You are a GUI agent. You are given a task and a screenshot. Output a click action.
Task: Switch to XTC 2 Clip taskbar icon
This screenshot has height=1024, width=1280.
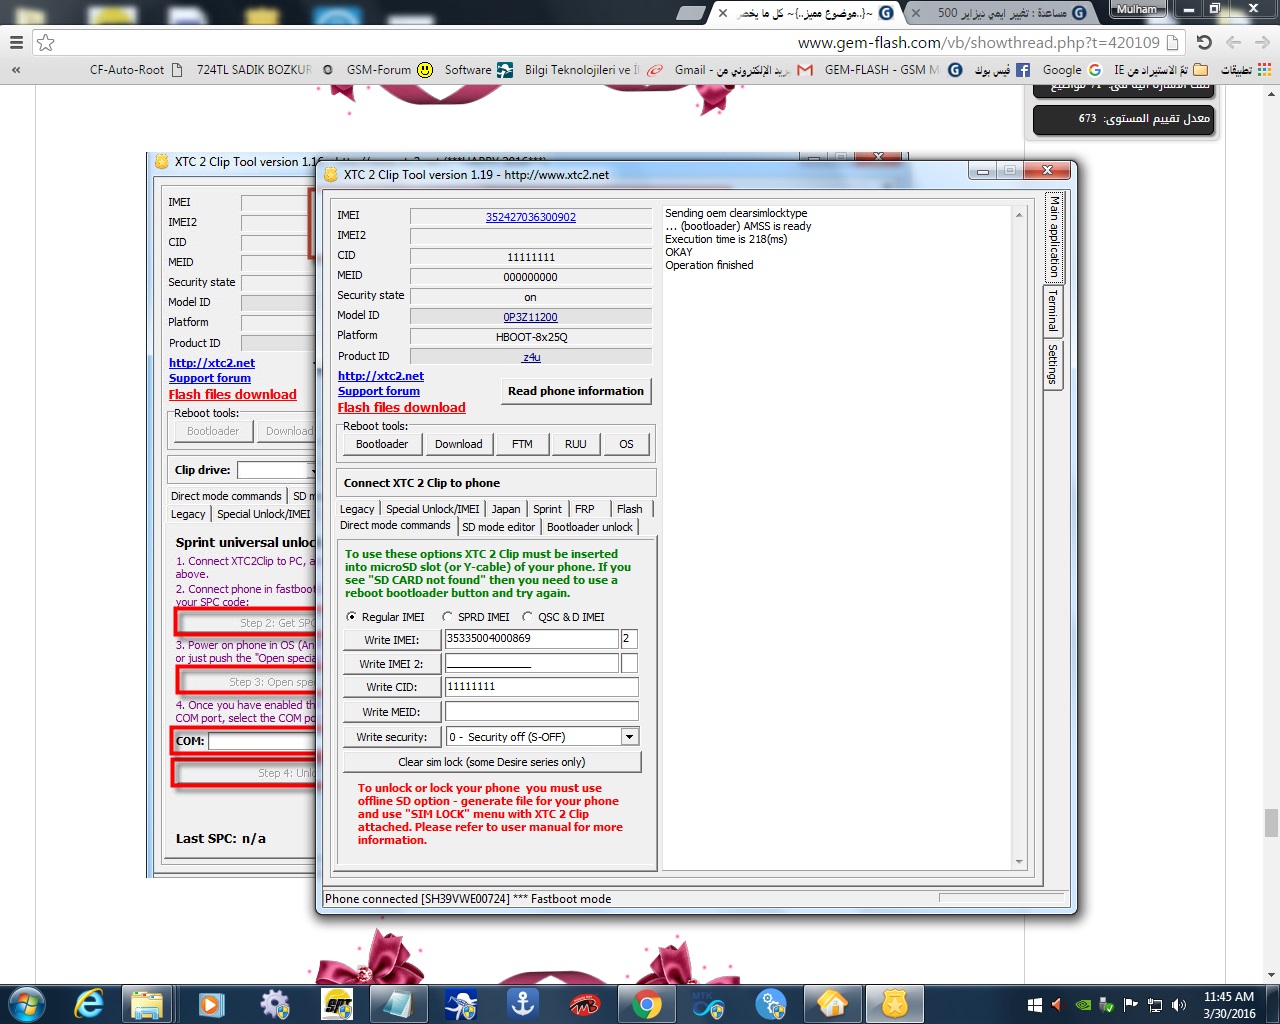tap(894, 1003)
